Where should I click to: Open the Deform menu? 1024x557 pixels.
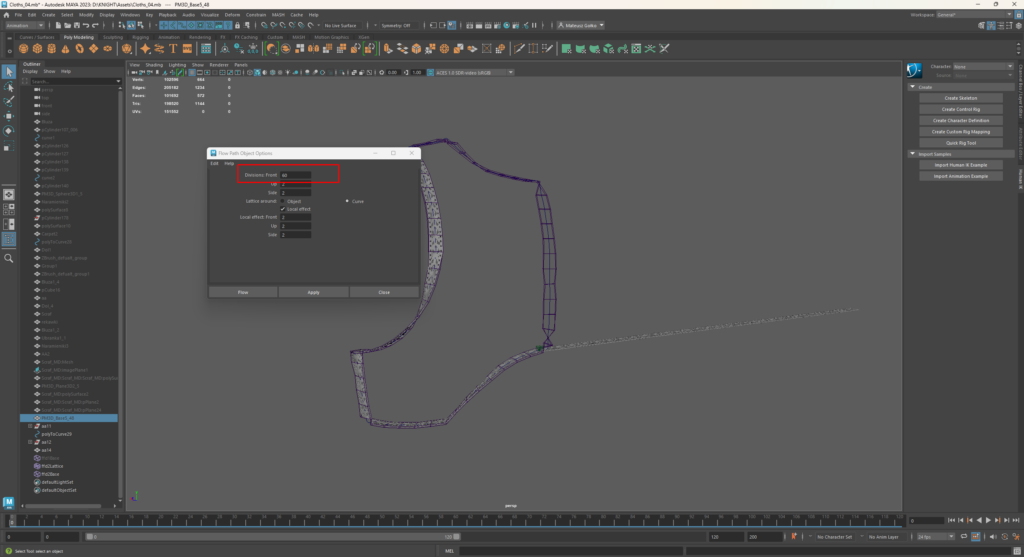[x=232, y=15]
